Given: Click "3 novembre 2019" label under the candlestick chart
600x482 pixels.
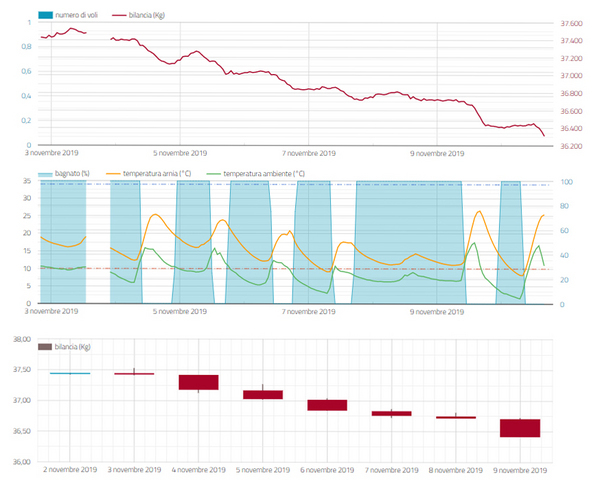Looking at the screenshot, I should pos(134,469).
